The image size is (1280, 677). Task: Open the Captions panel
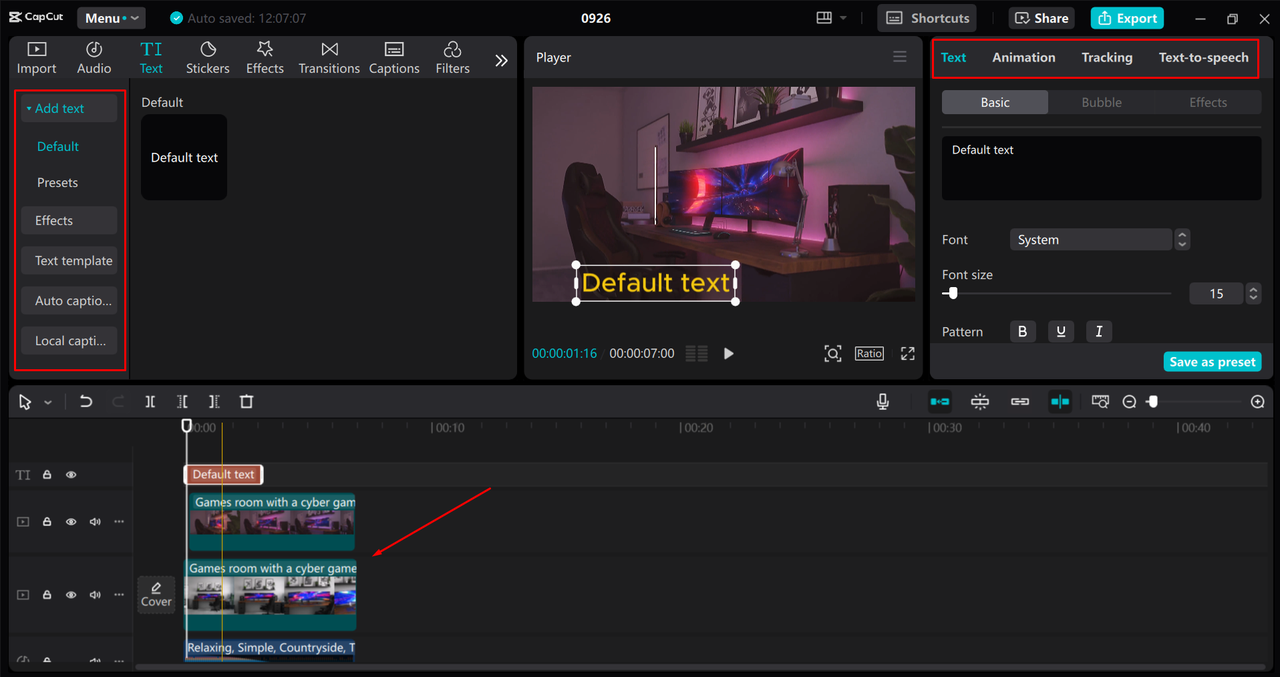pos(394,58)
